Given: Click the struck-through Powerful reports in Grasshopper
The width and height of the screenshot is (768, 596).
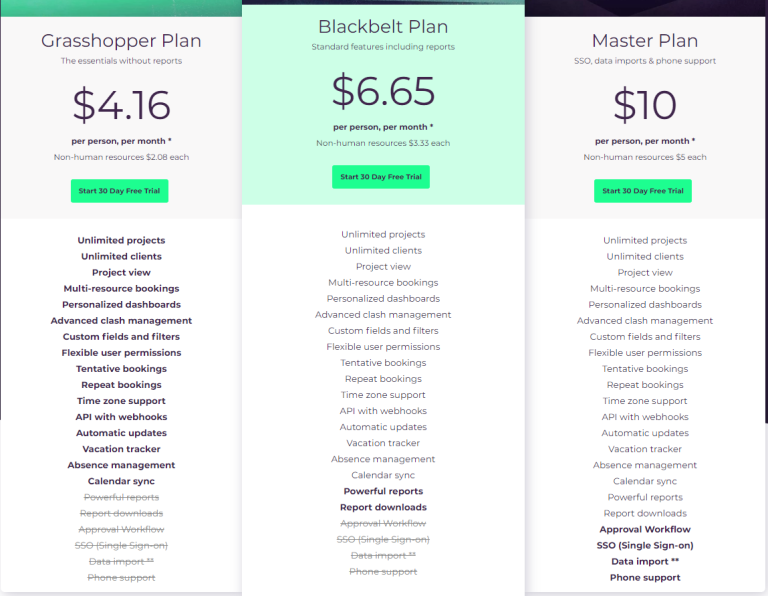Looking at the screenshot, I should pyautogui.click(x=121, y=498).
